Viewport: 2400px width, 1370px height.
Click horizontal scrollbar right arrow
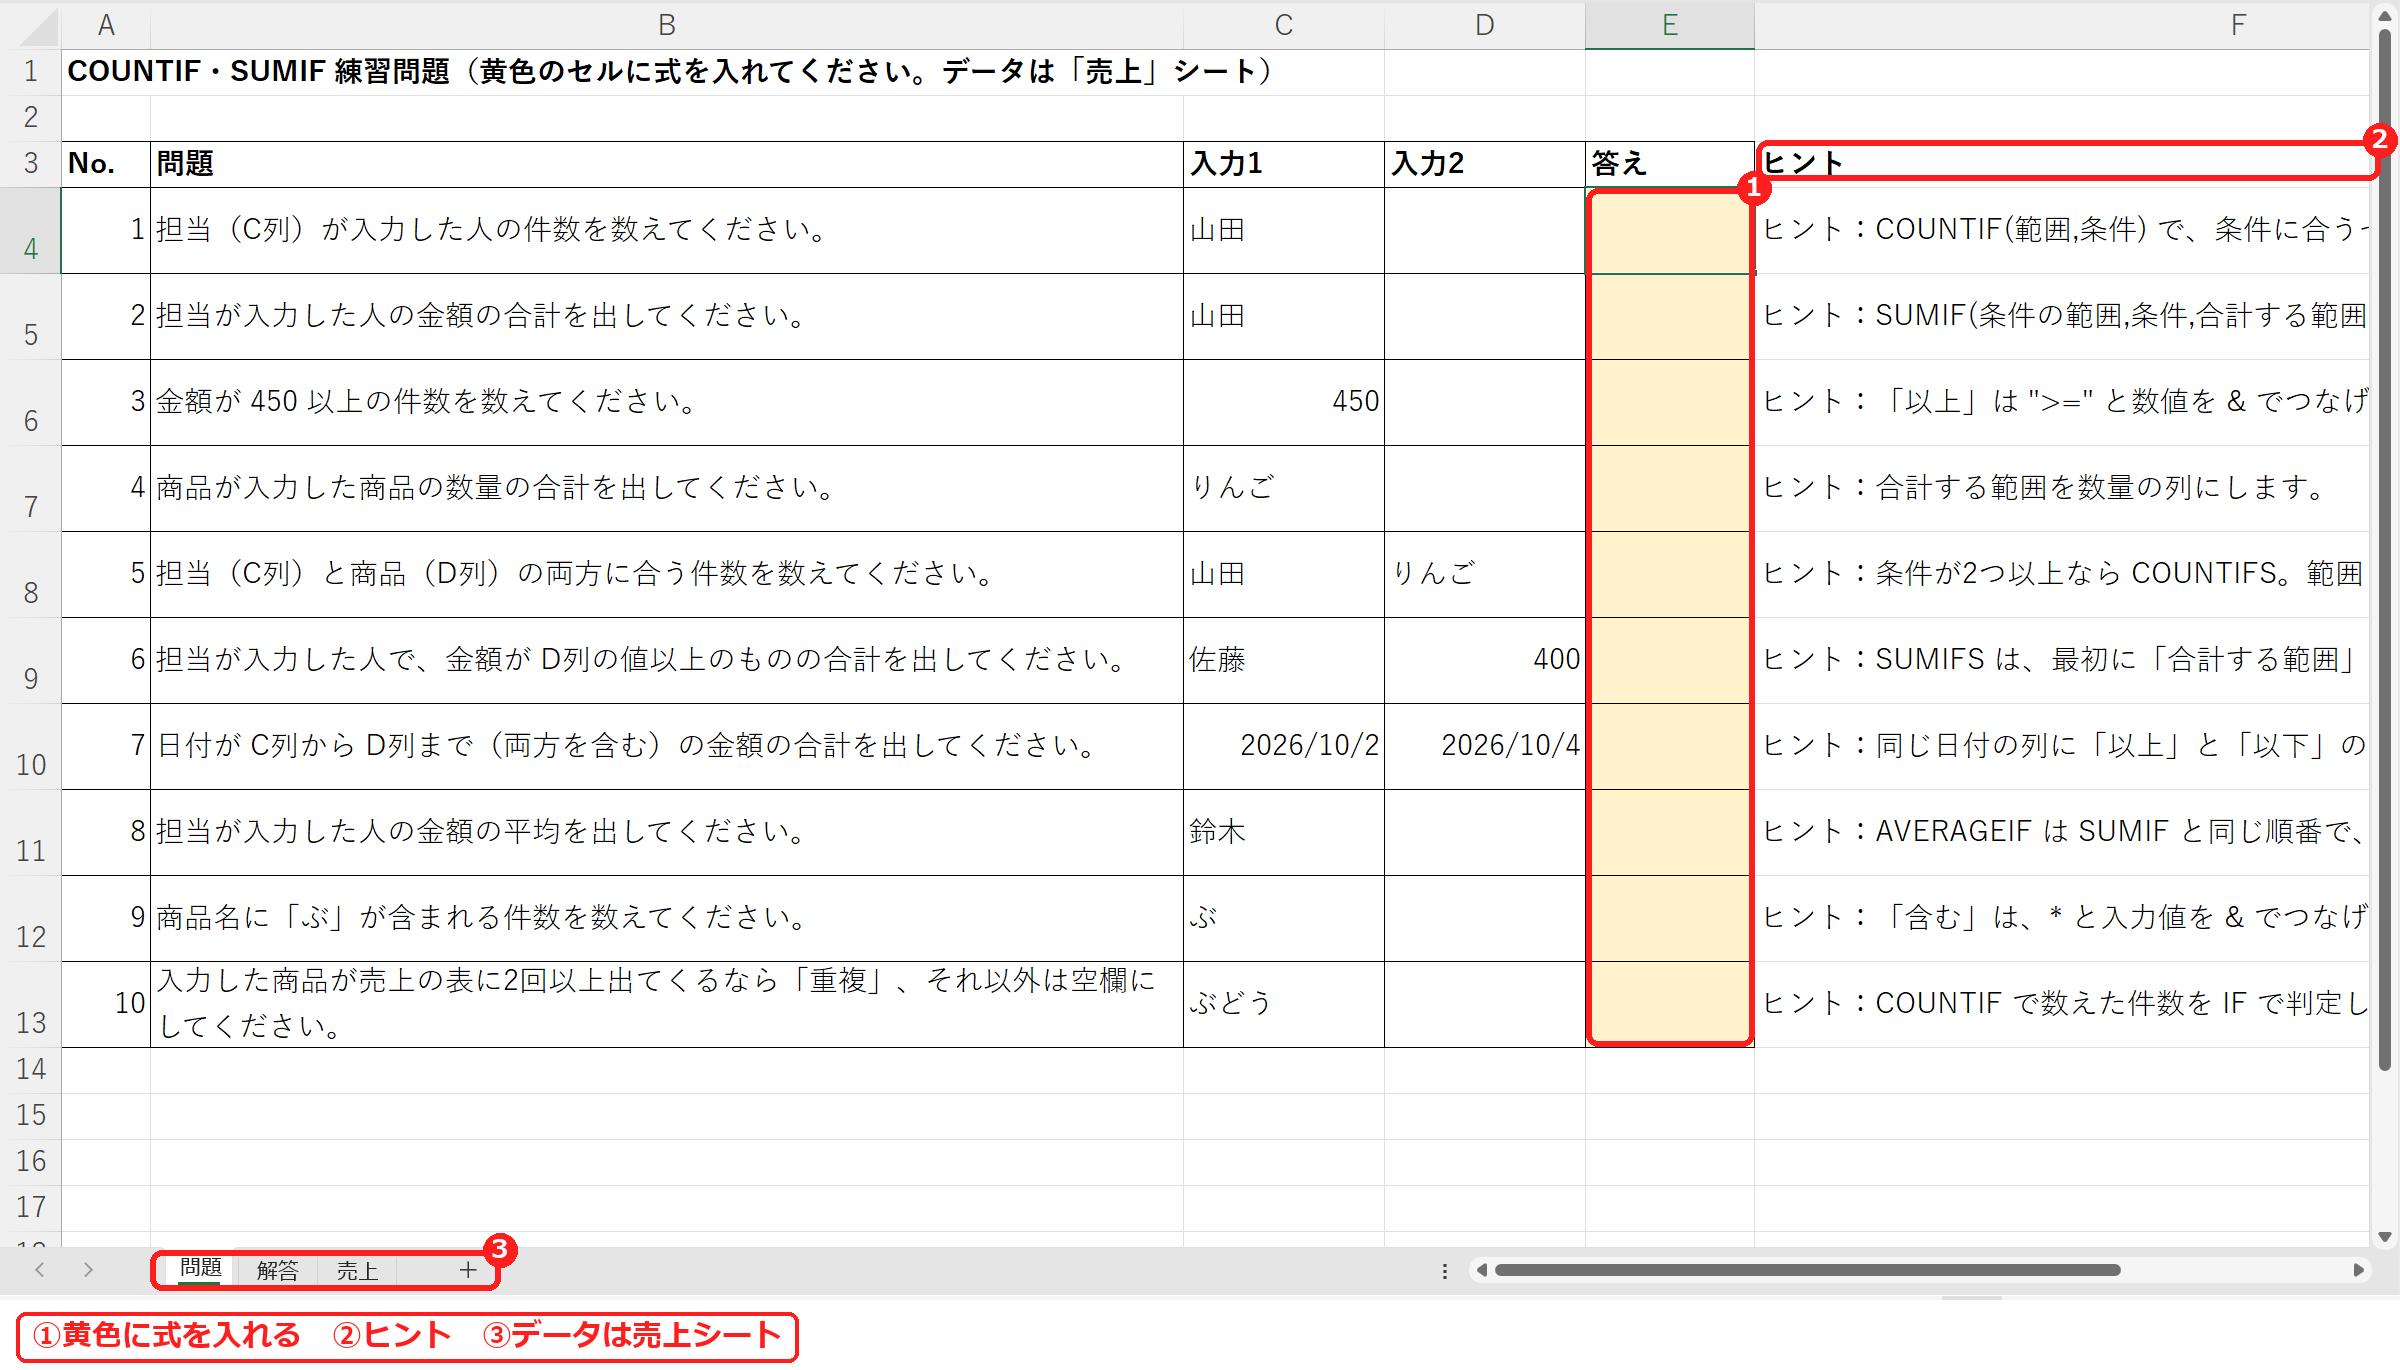[x=2358, y=1270]
